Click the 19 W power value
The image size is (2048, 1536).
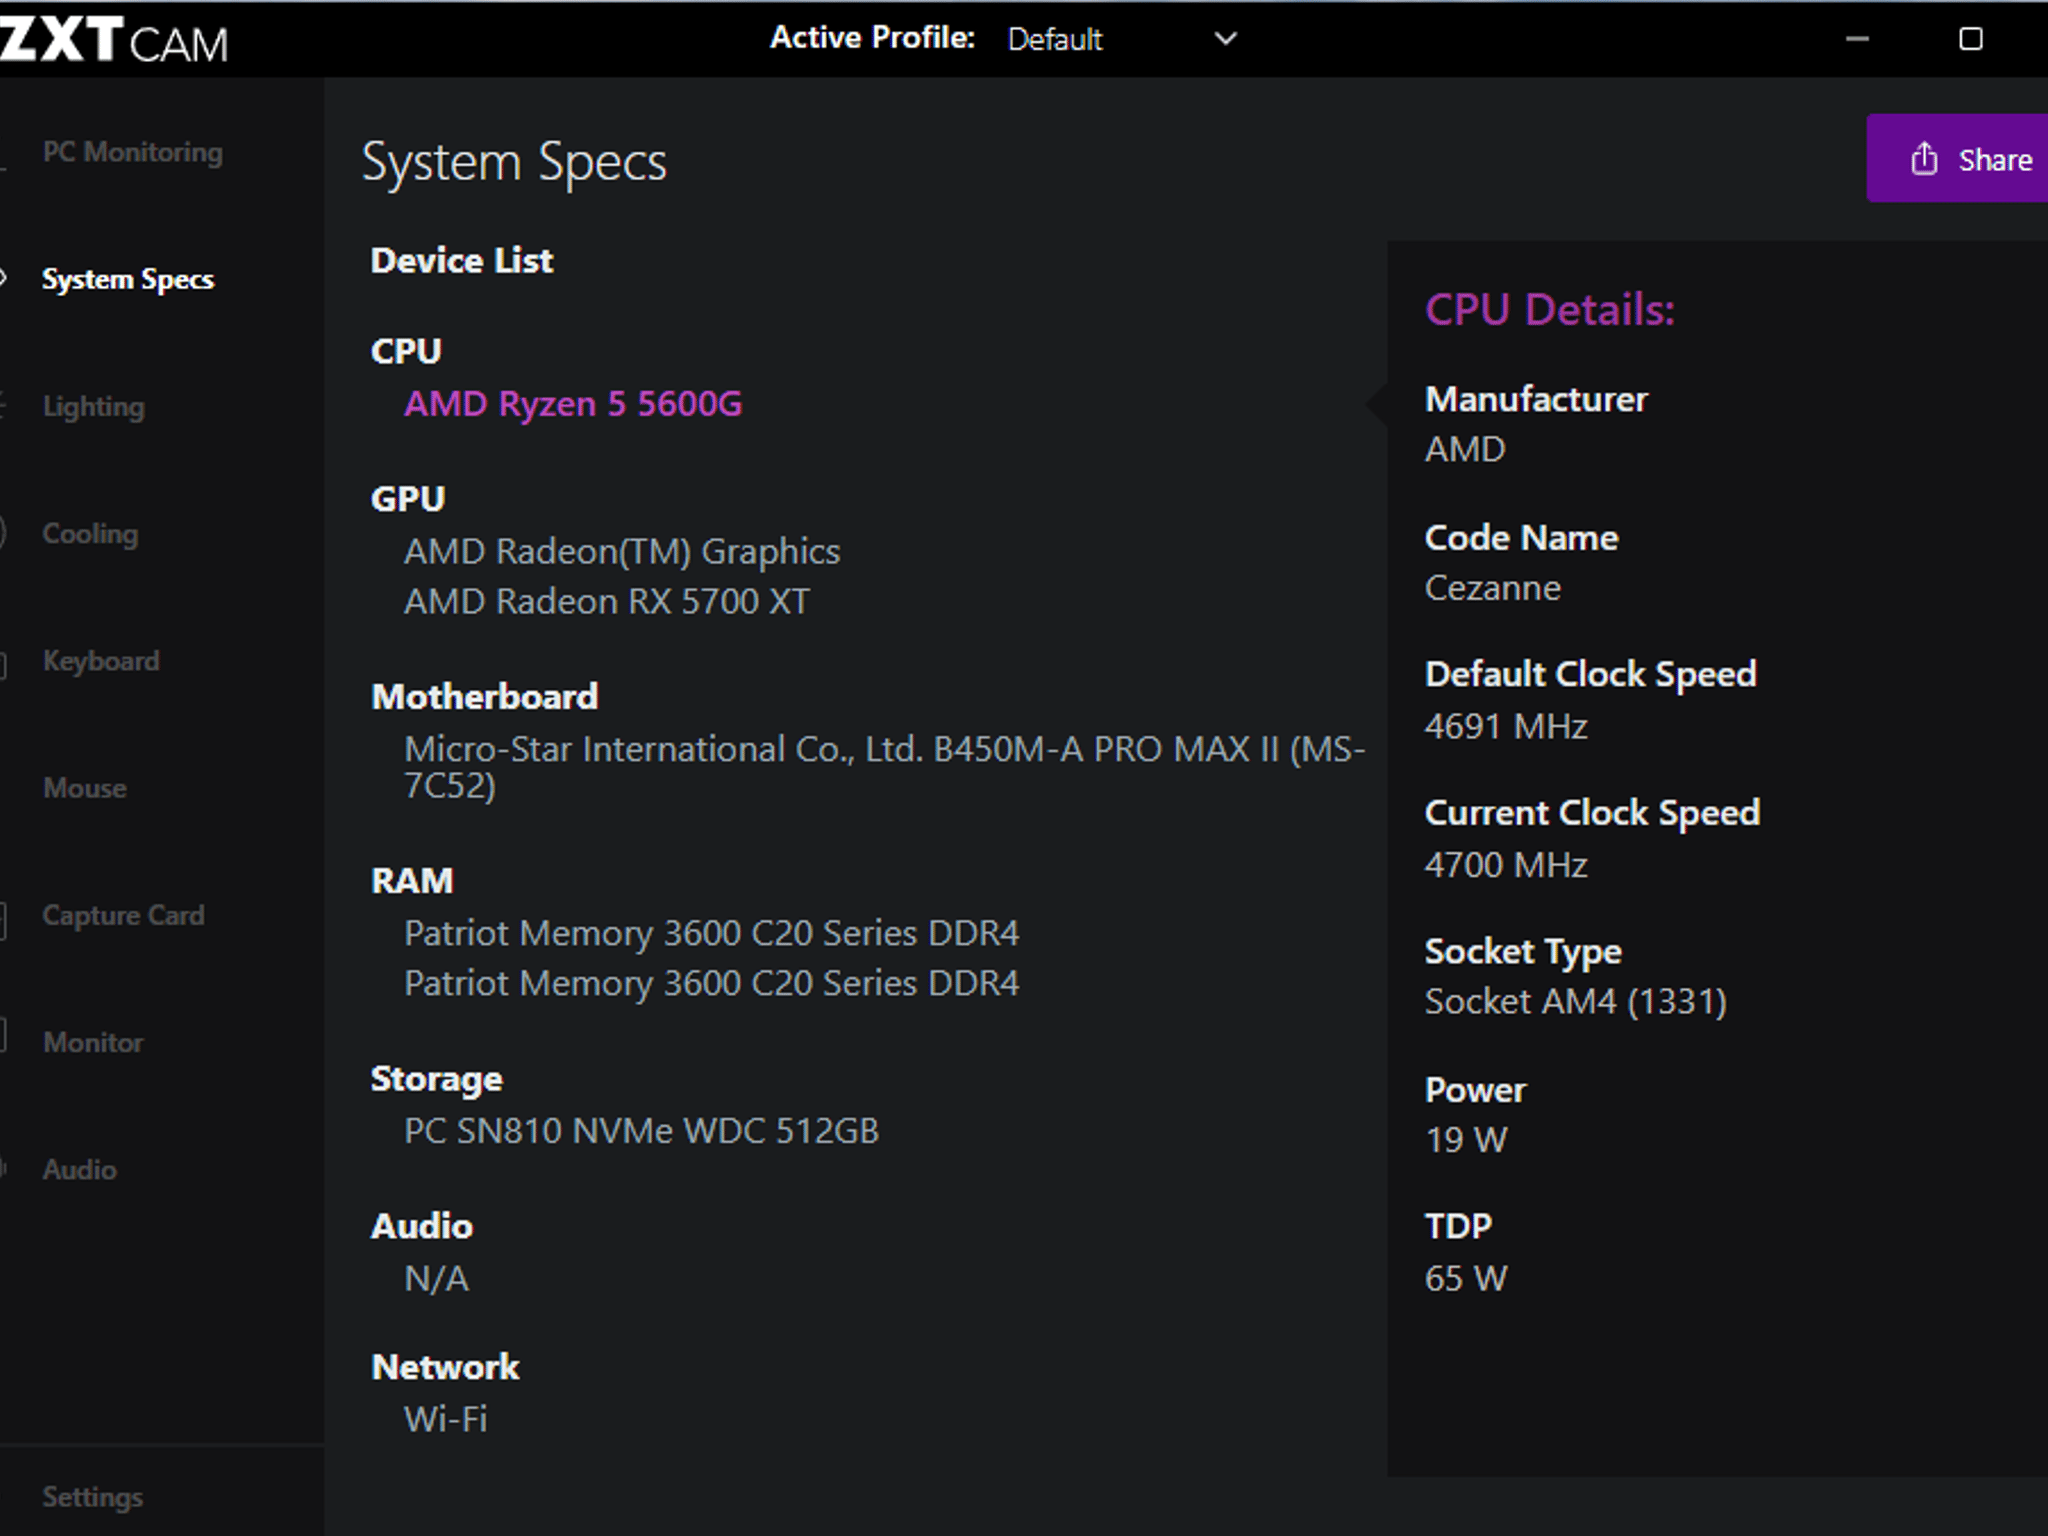point(1466,1139)
